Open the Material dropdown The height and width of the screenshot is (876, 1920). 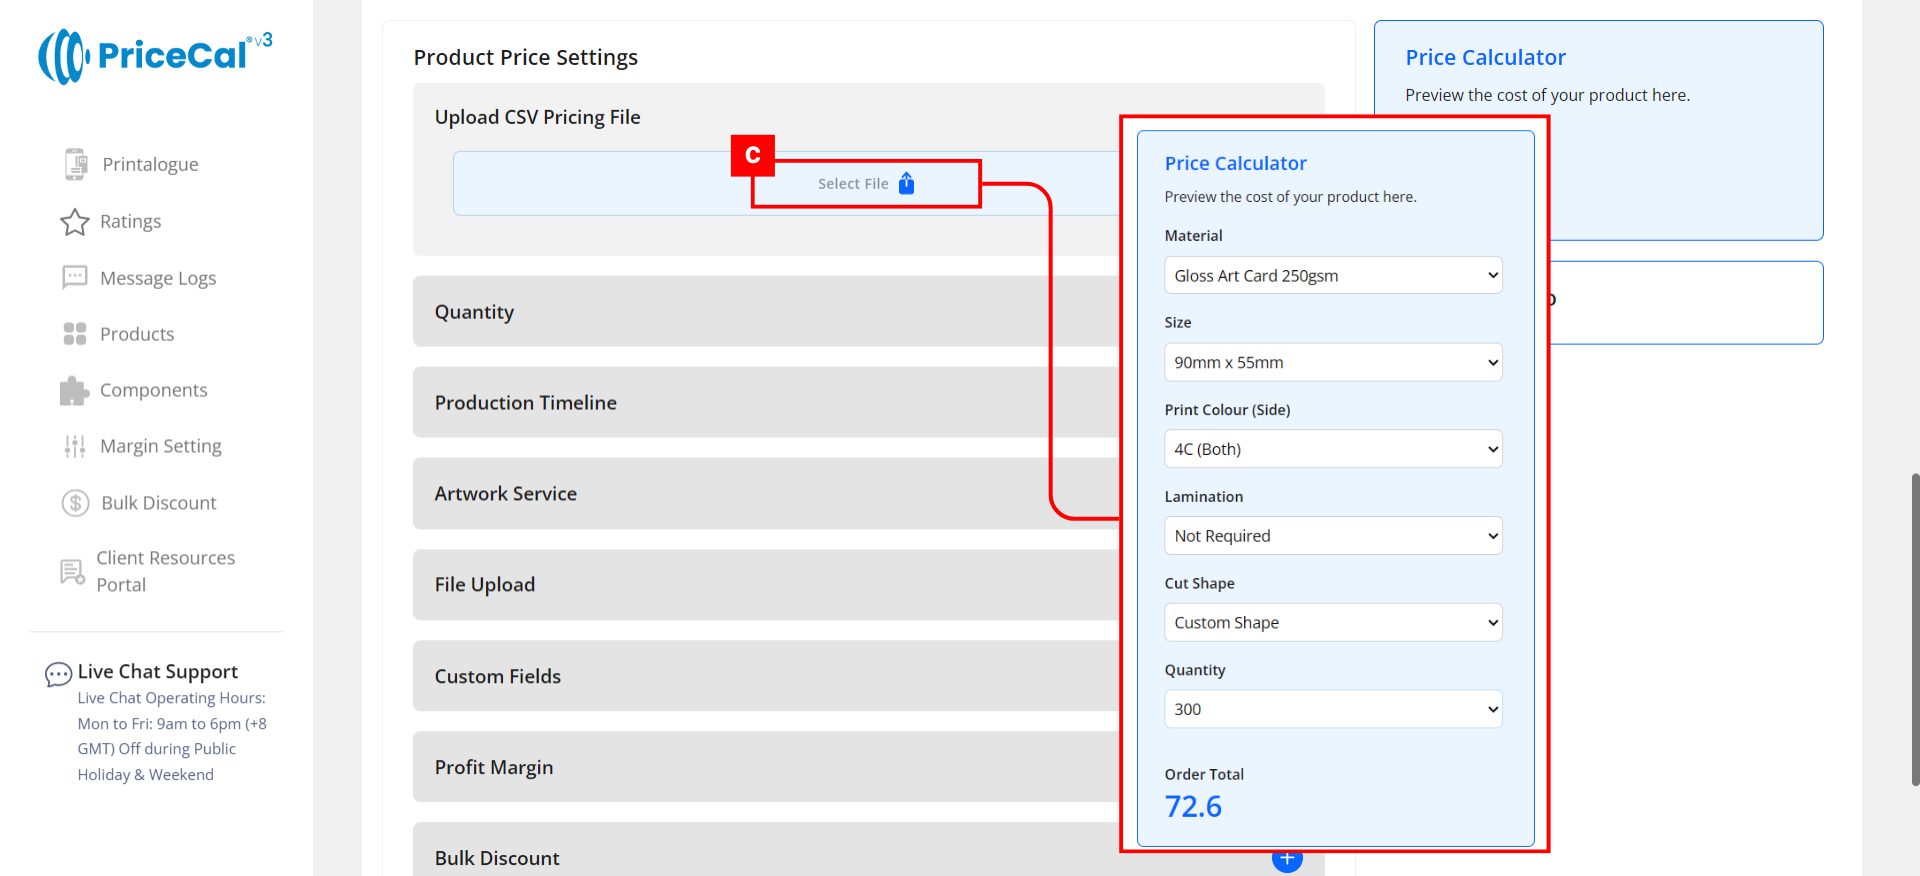pyautogui.click(x=1332, y=275)
